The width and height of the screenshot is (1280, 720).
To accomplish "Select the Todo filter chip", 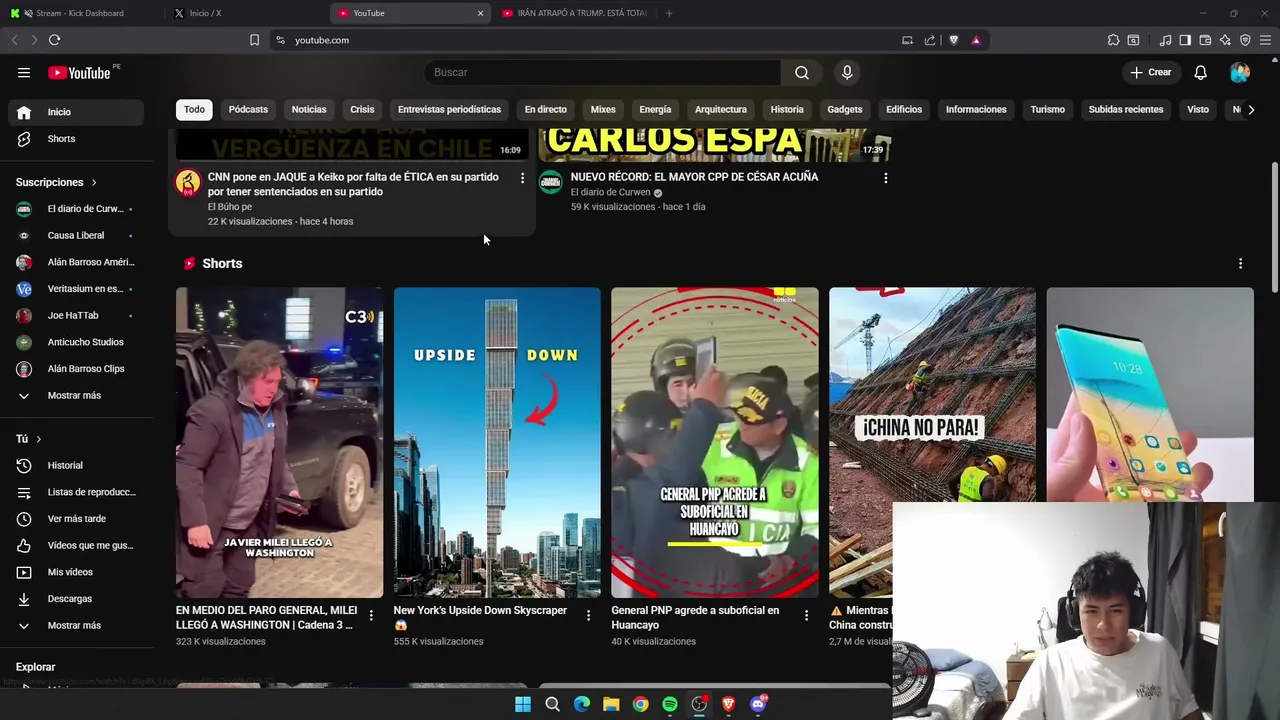I will pos(194,109).
